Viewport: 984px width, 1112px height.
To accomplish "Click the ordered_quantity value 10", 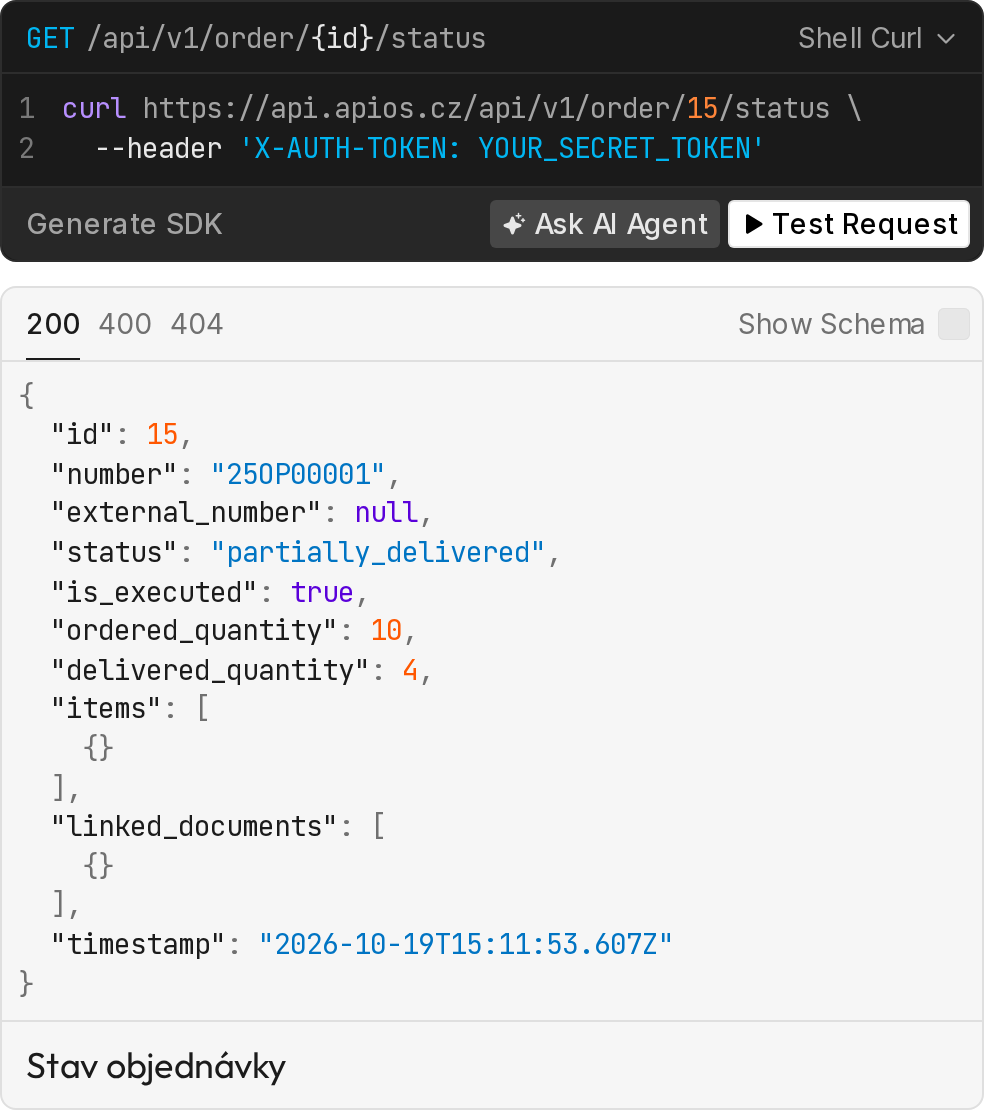I will pos(386,630).
